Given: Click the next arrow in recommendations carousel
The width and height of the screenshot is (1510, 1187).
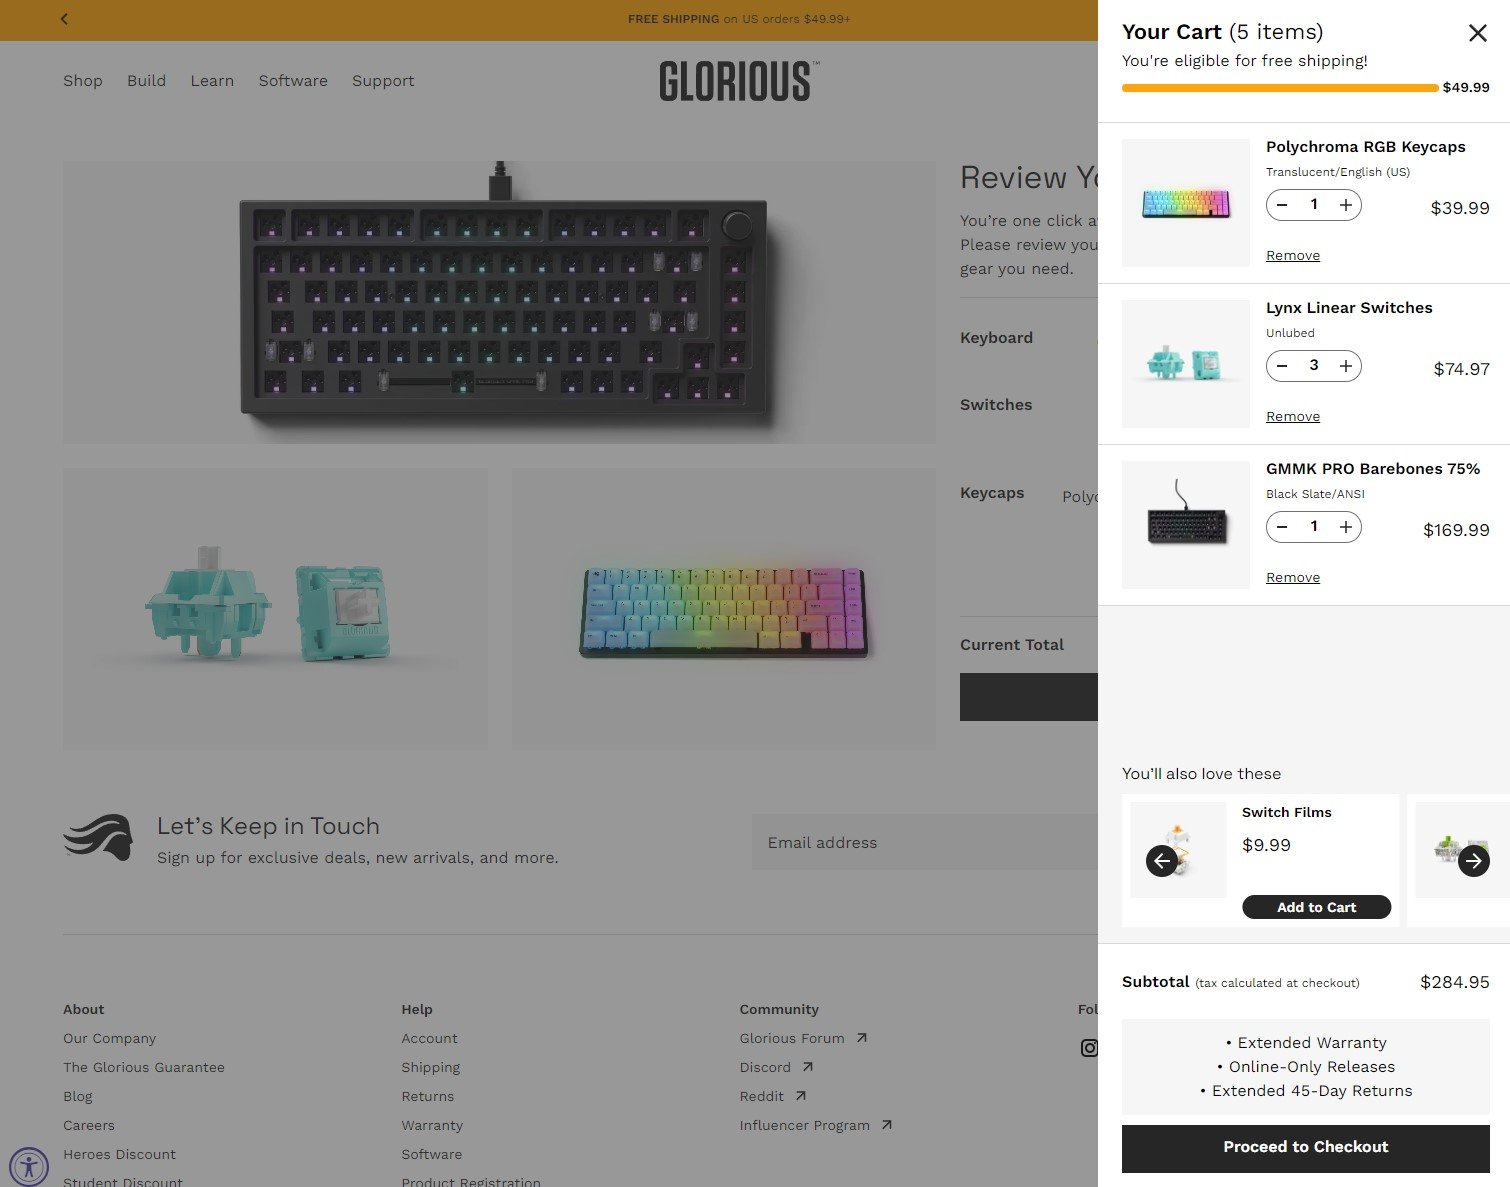Looking at the screenshot, I should [x=1473, y=861].
